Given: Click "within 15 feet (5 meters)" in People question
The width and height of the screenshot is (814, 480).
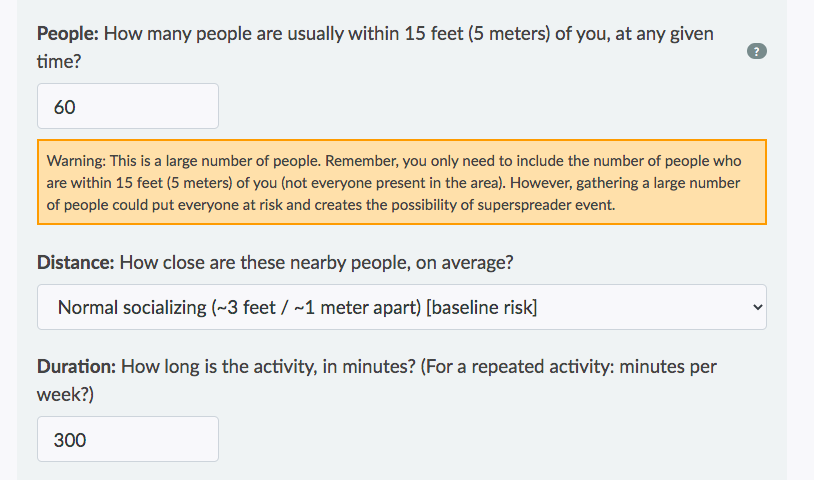Looking at the screenshot, I should [x=447, y=33].
